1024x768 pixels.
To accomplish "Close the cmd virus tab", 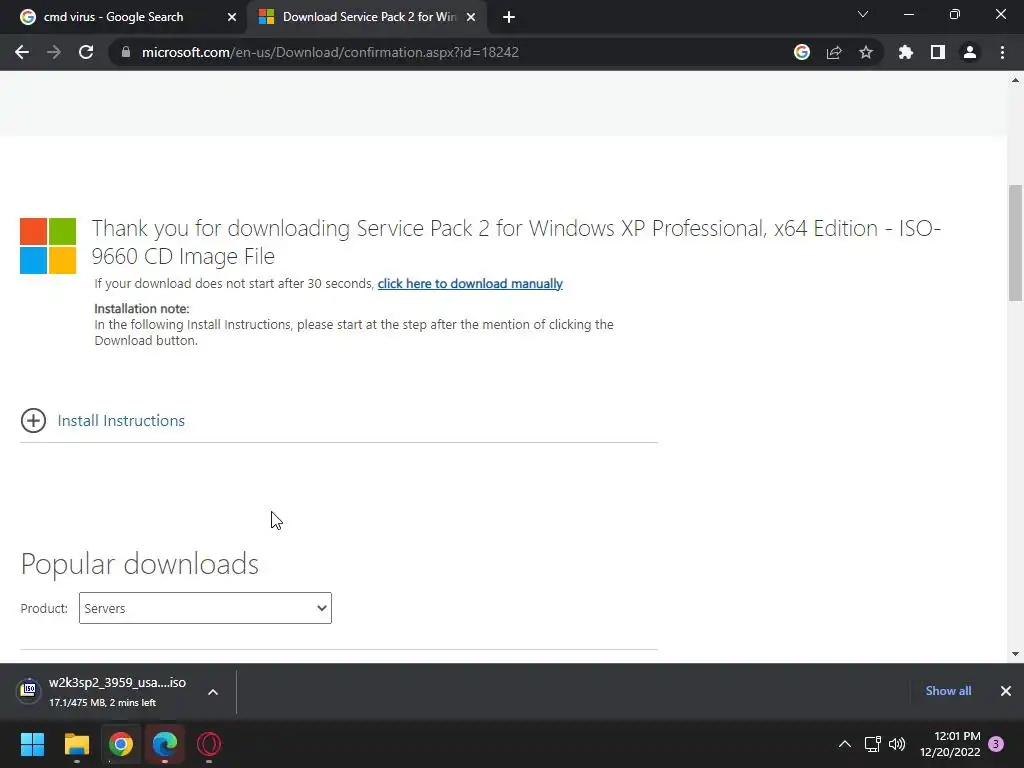I will pos(232,17).
